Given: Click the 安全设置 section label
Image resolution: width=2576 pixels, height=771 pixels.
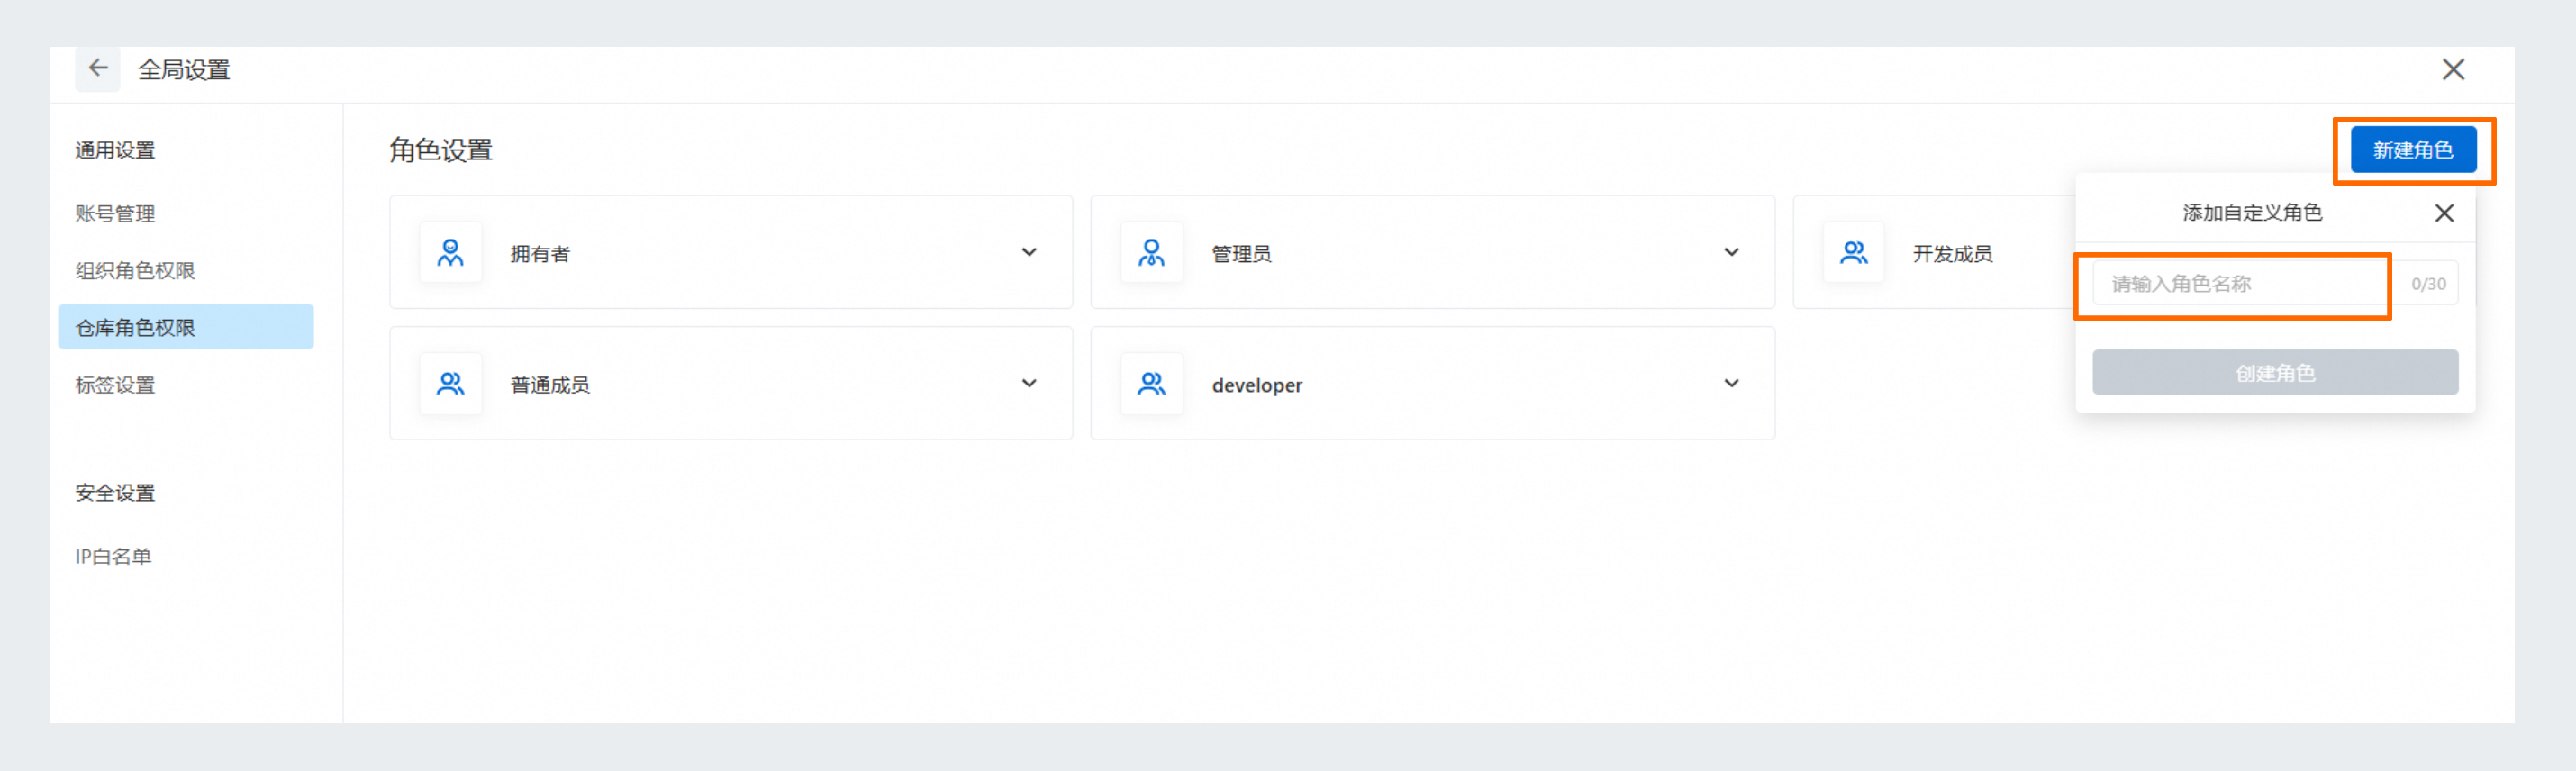Looking at the screenshot, I should pos(115,493).
